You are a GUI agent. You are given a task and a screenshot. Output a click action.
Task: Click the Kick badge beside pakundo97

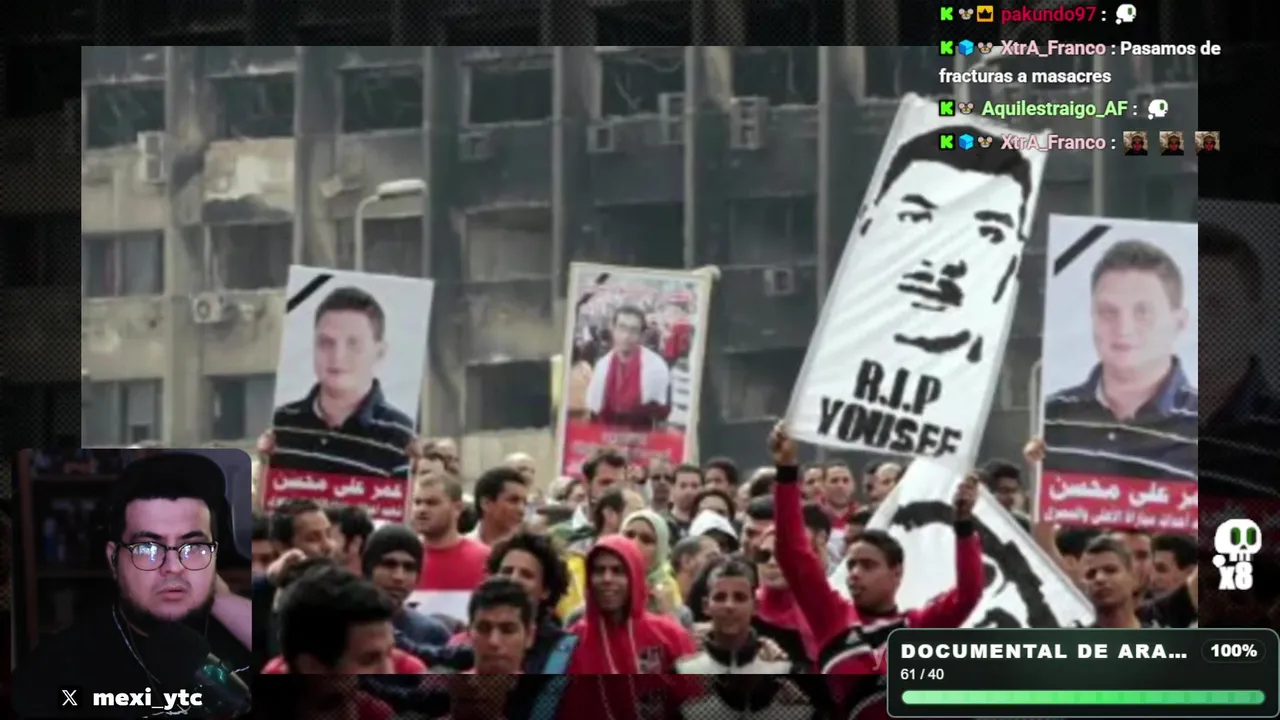947,15
